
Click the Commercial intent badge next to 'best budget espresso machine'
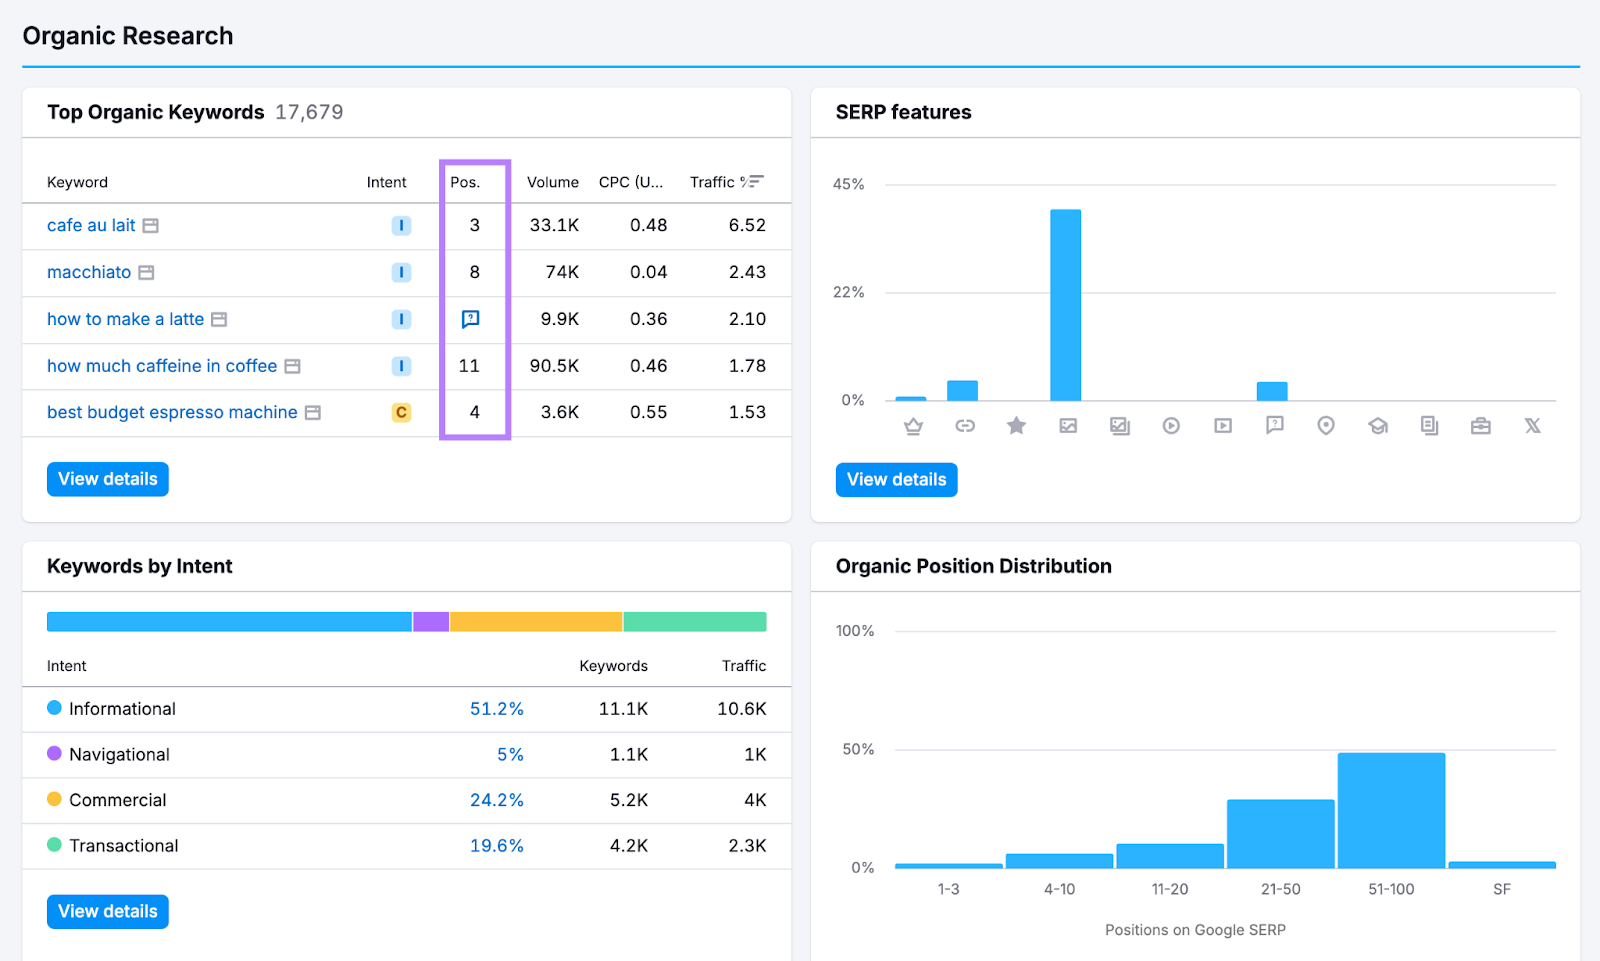(401, 412)
